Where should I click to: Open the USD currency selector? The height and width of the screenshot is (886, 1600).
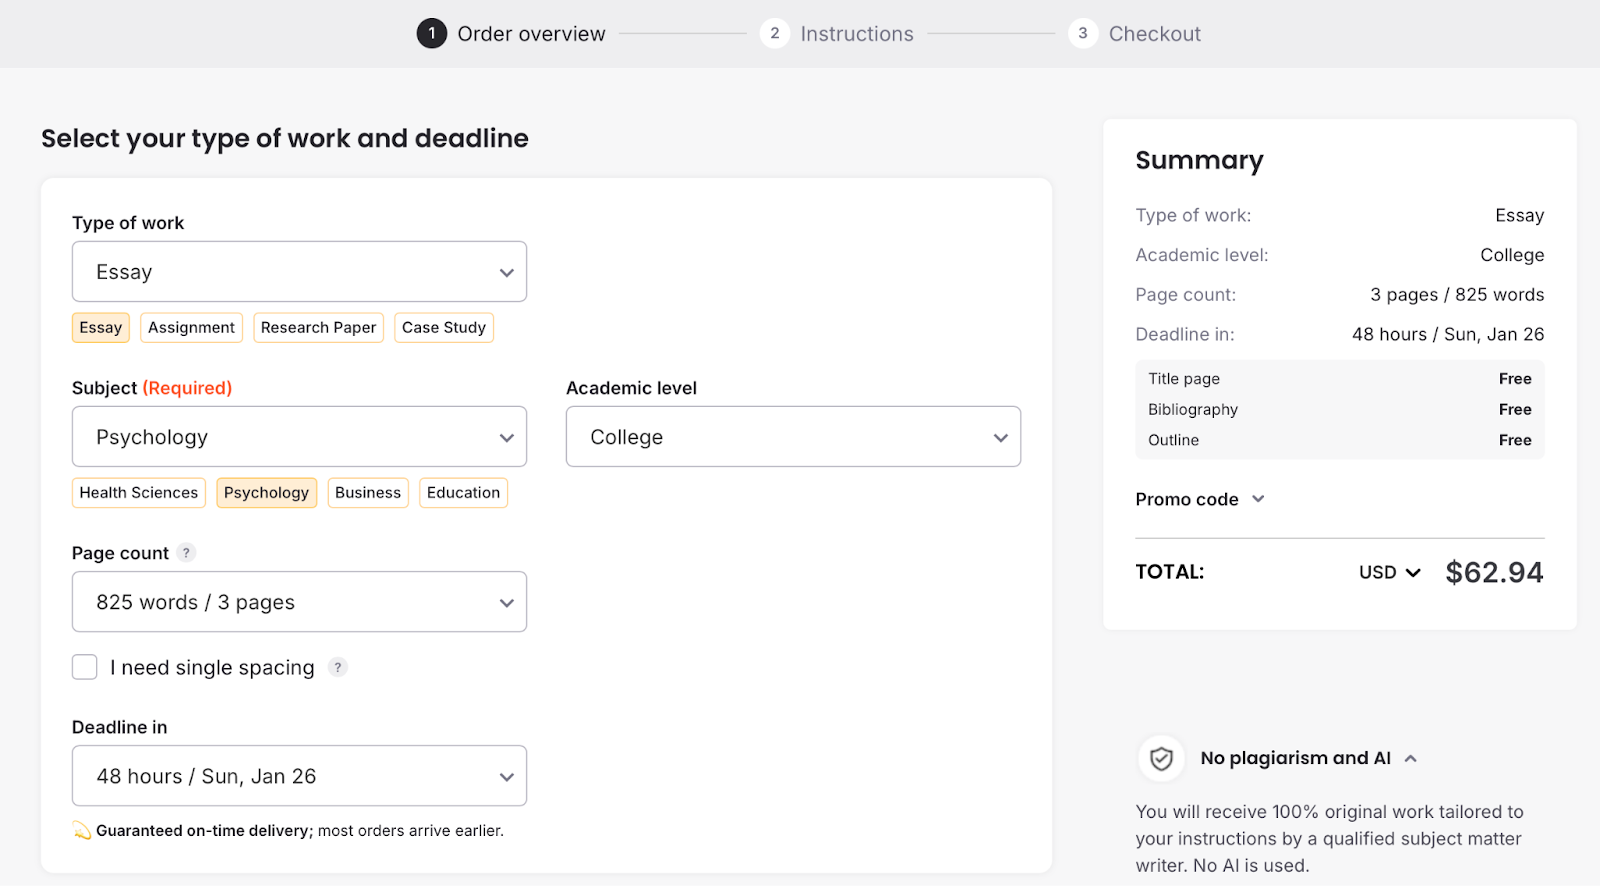point(1390,572)
